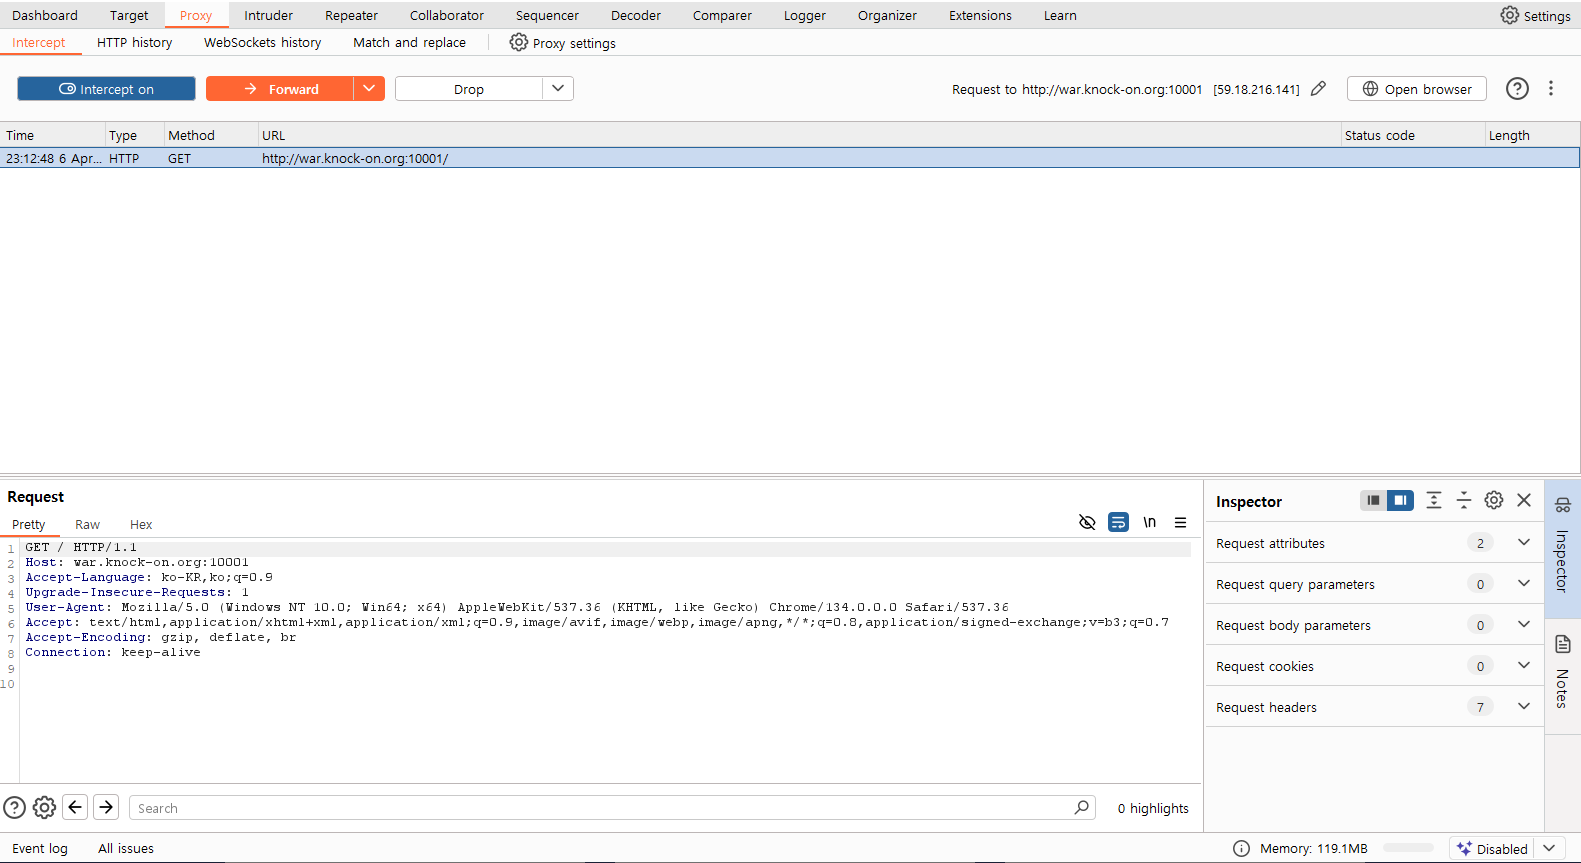1581x863 pixels.
Task: Open the Intruder tab
Action: tap(268, 15)
